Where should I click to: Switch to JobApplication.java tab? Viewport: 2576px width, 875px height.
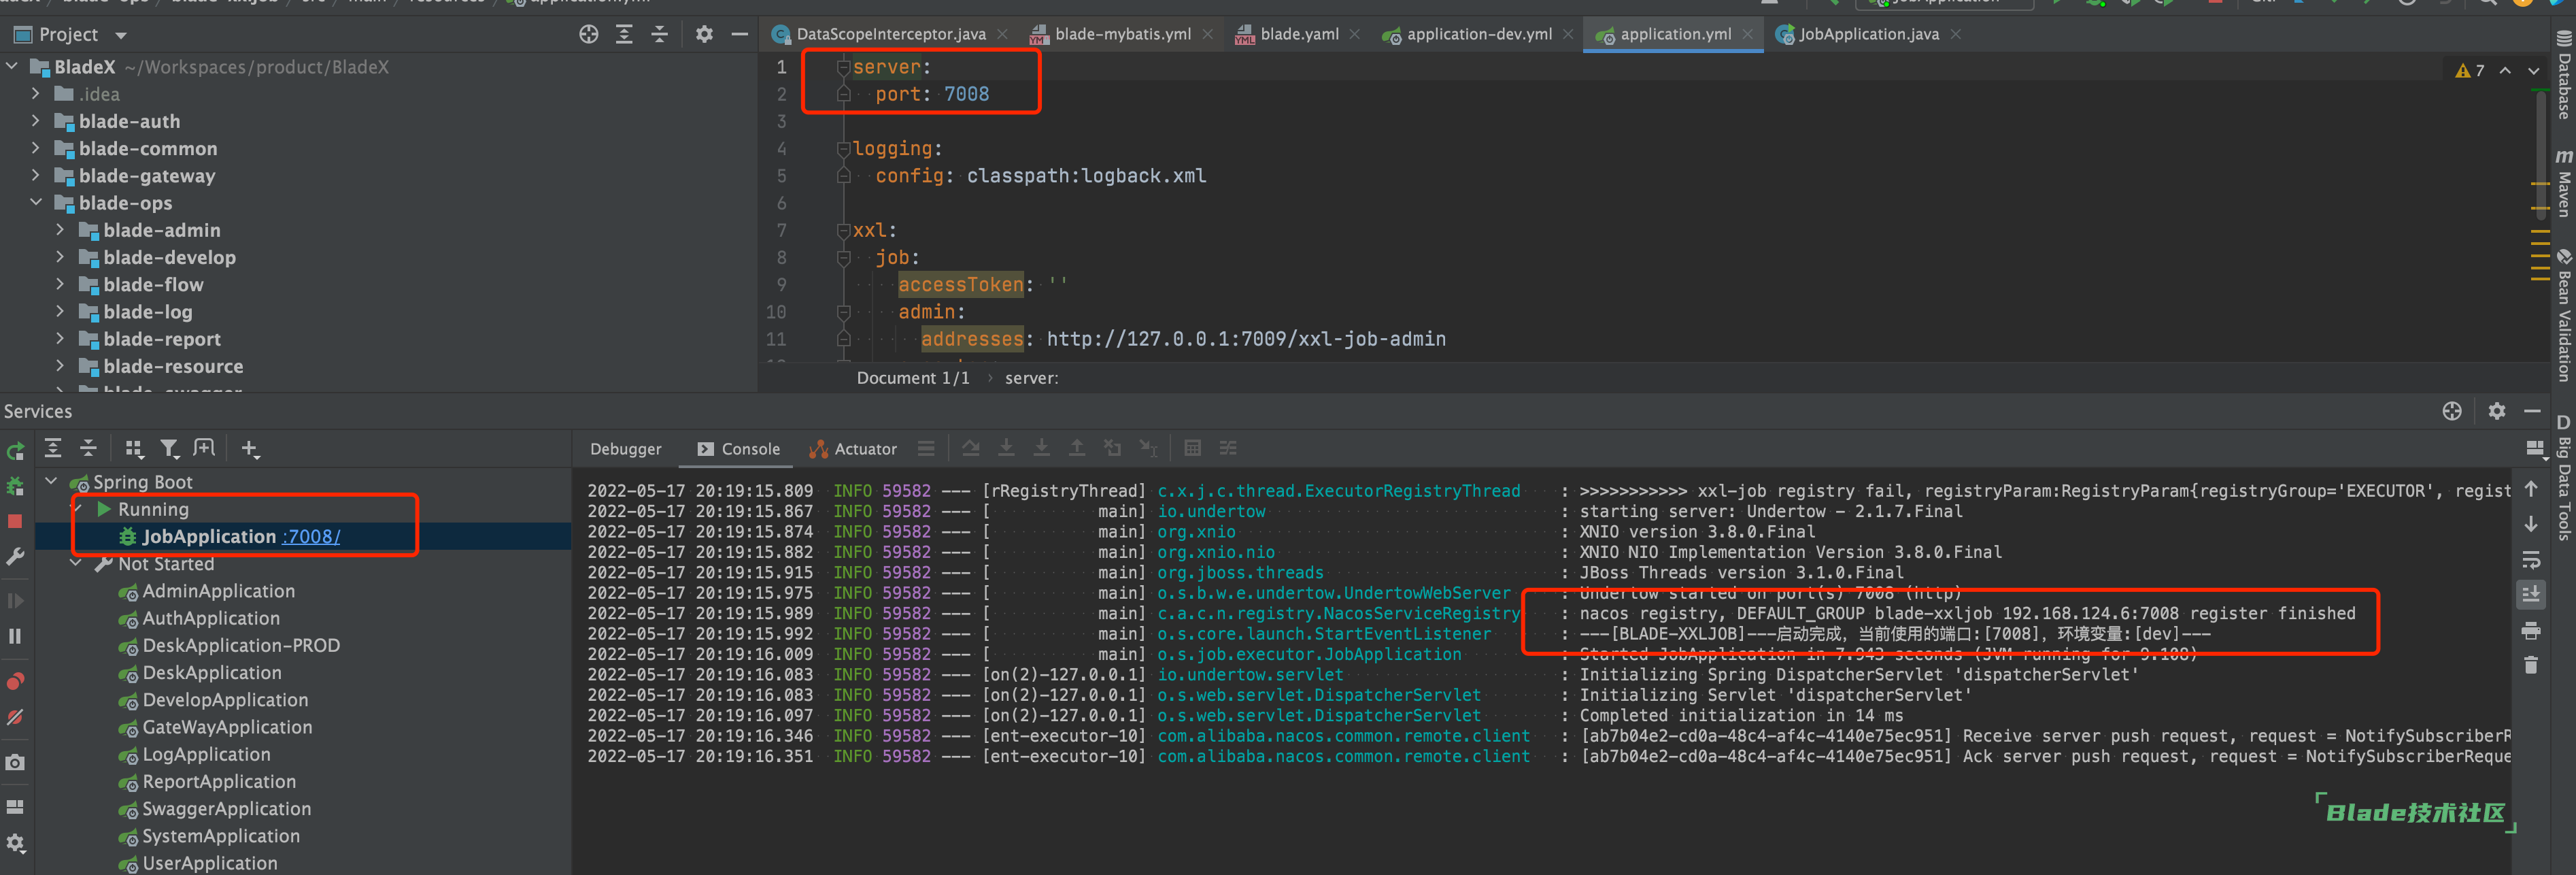tap(1868, 34)
